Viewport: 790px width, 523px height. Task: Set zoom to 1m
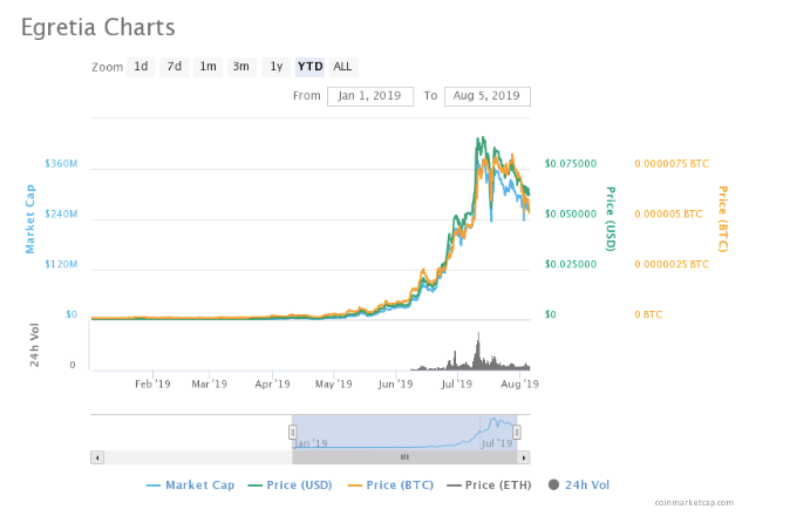(x=208, y=67)
